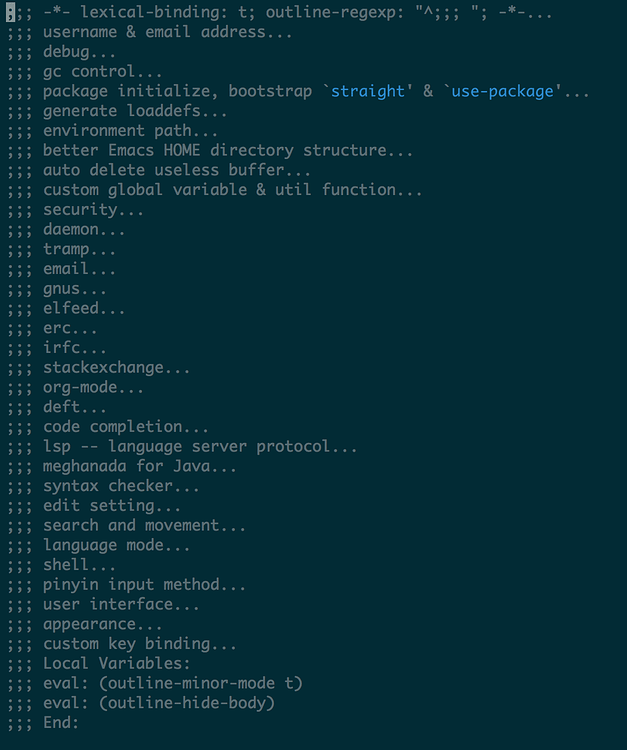Select the 'elfeed' heading
The width and height of the screenshot is (627, 750).
[x=66, y=309]
